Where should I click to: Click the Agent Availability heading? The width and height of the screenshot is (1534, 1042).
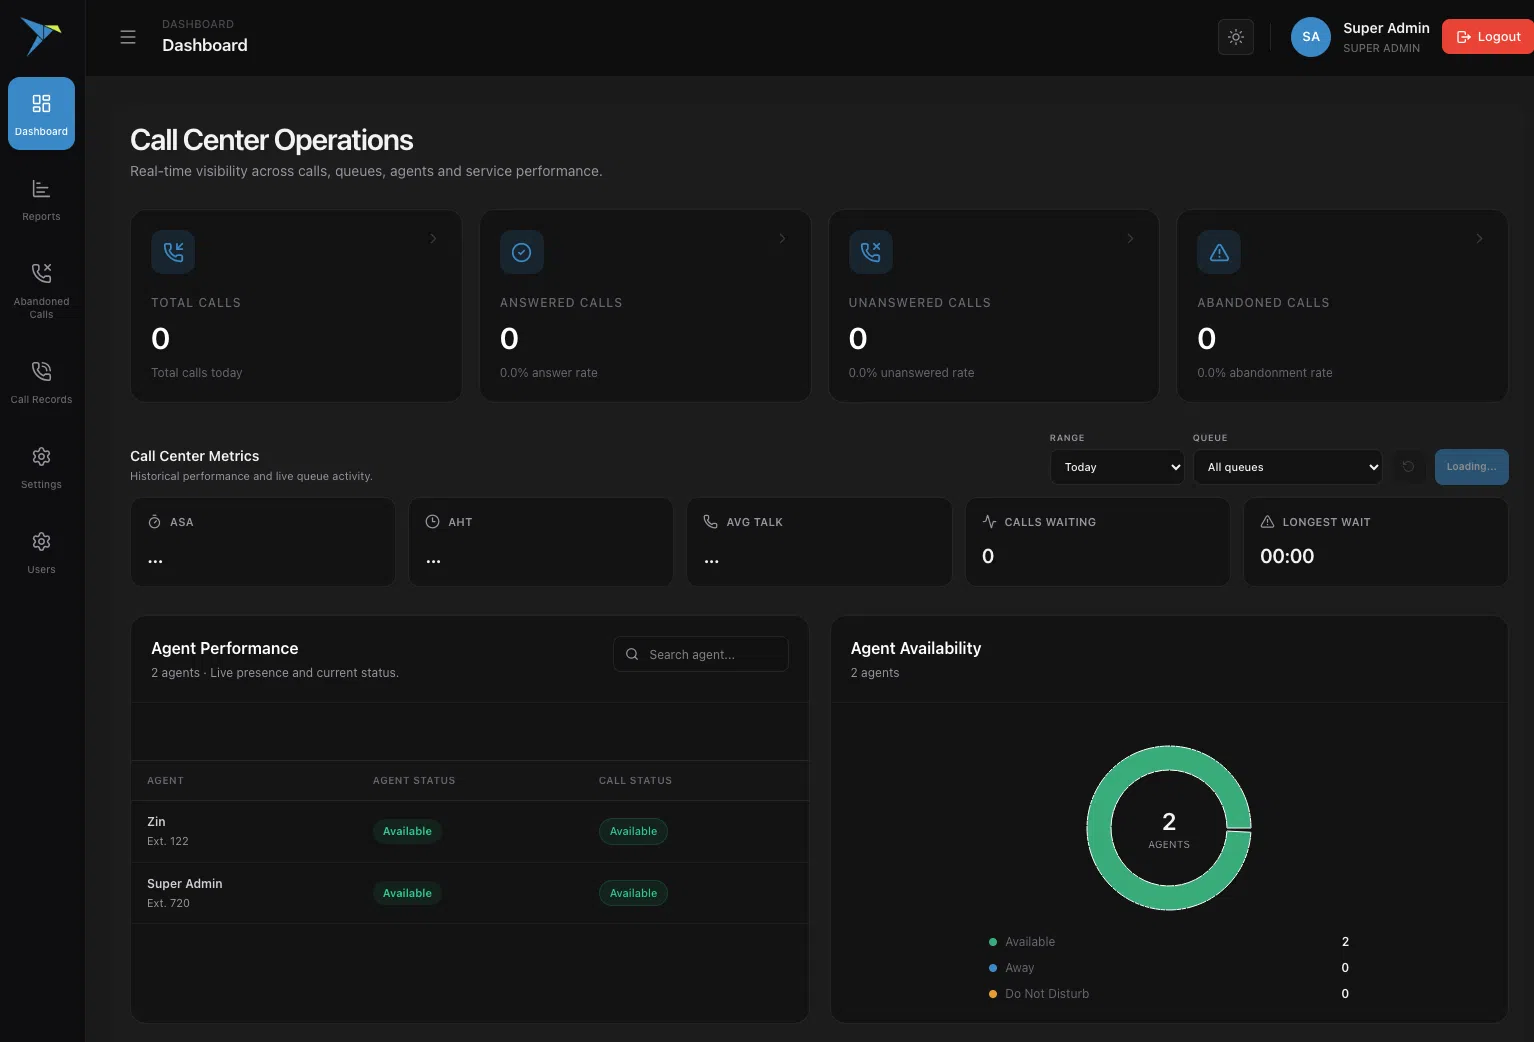(916, 648)
